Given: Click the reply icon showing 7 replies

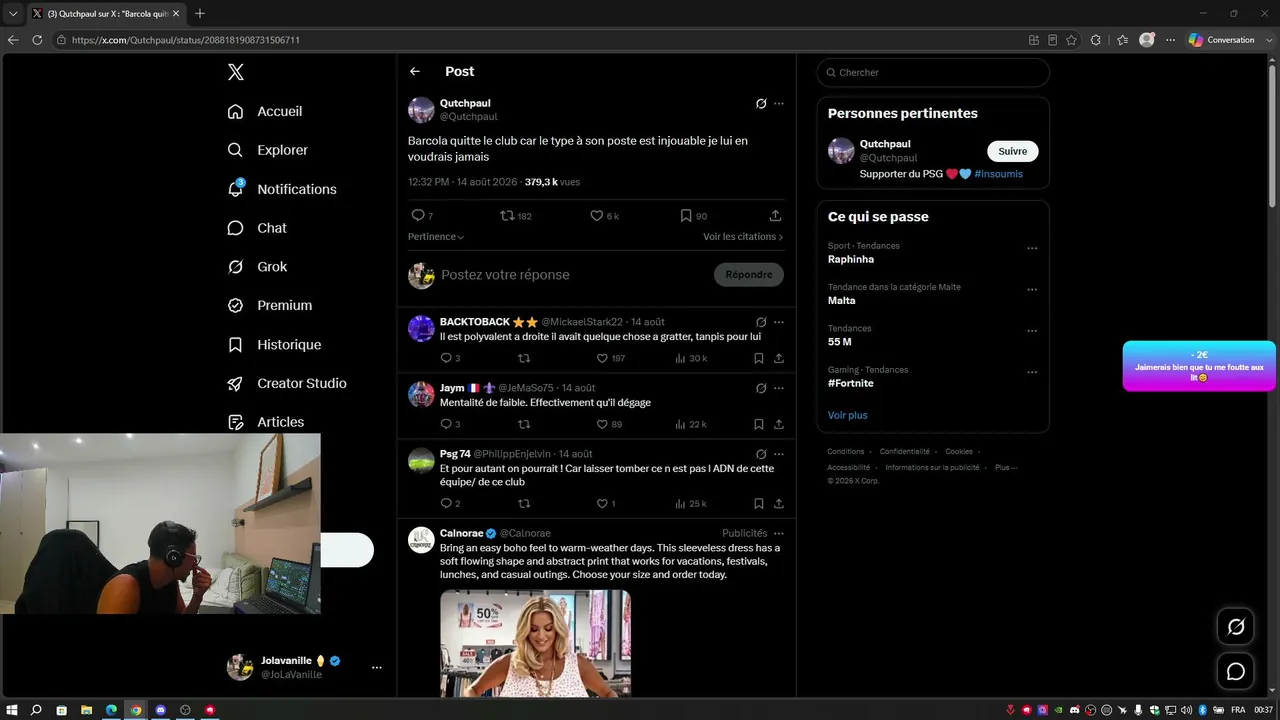Looking at the screenshot, I should (418, 215).
